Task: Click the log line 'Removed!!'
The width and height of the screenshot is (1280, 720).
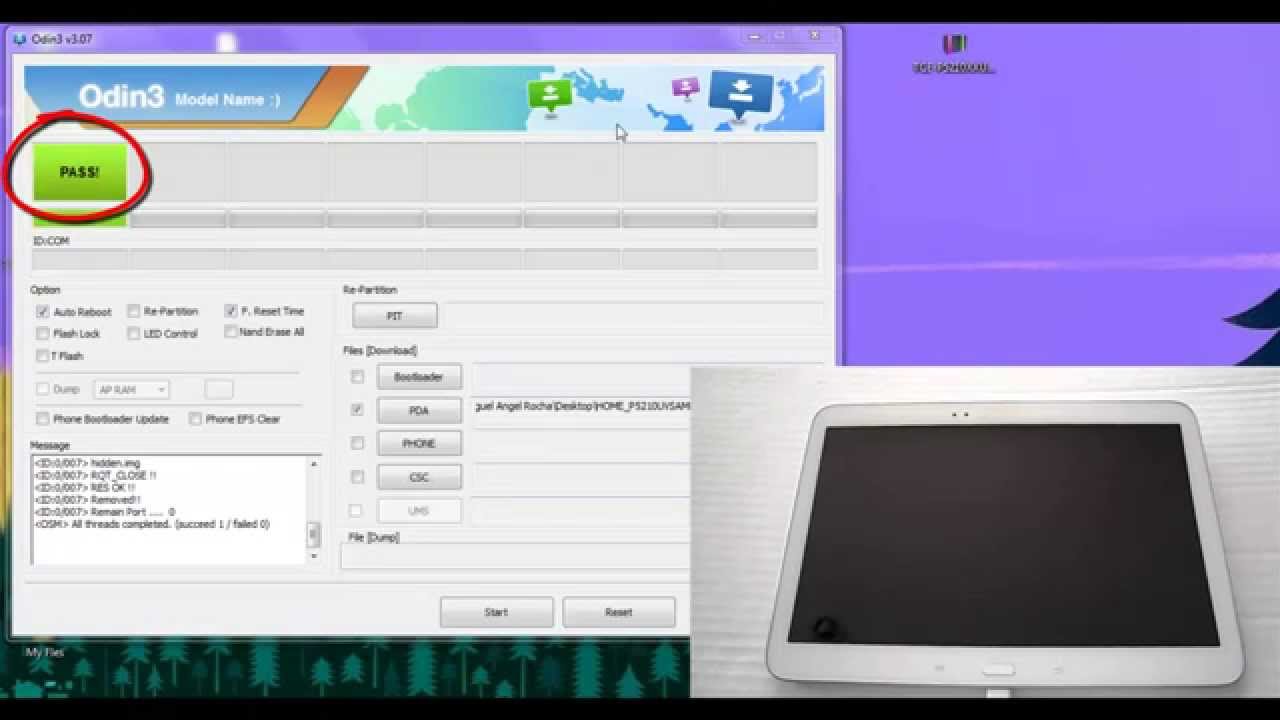Action: tap(88, 500)
